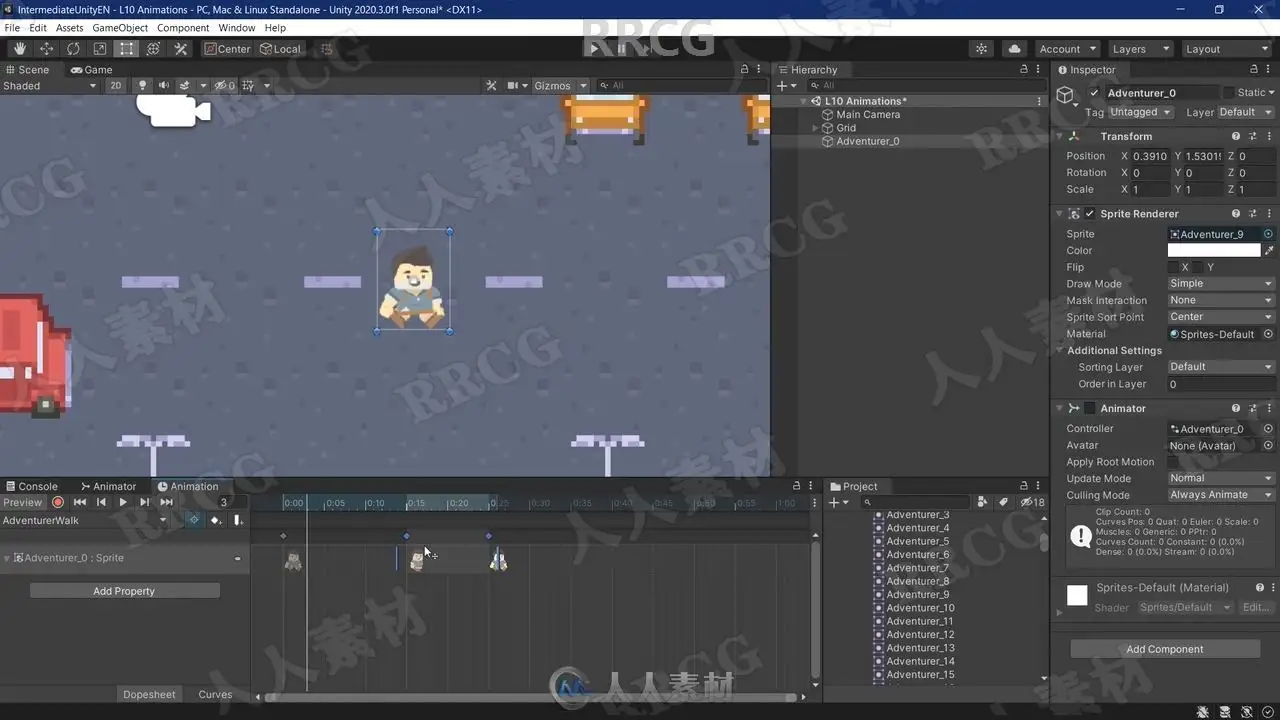Click Add Component button

[1165, 649]
